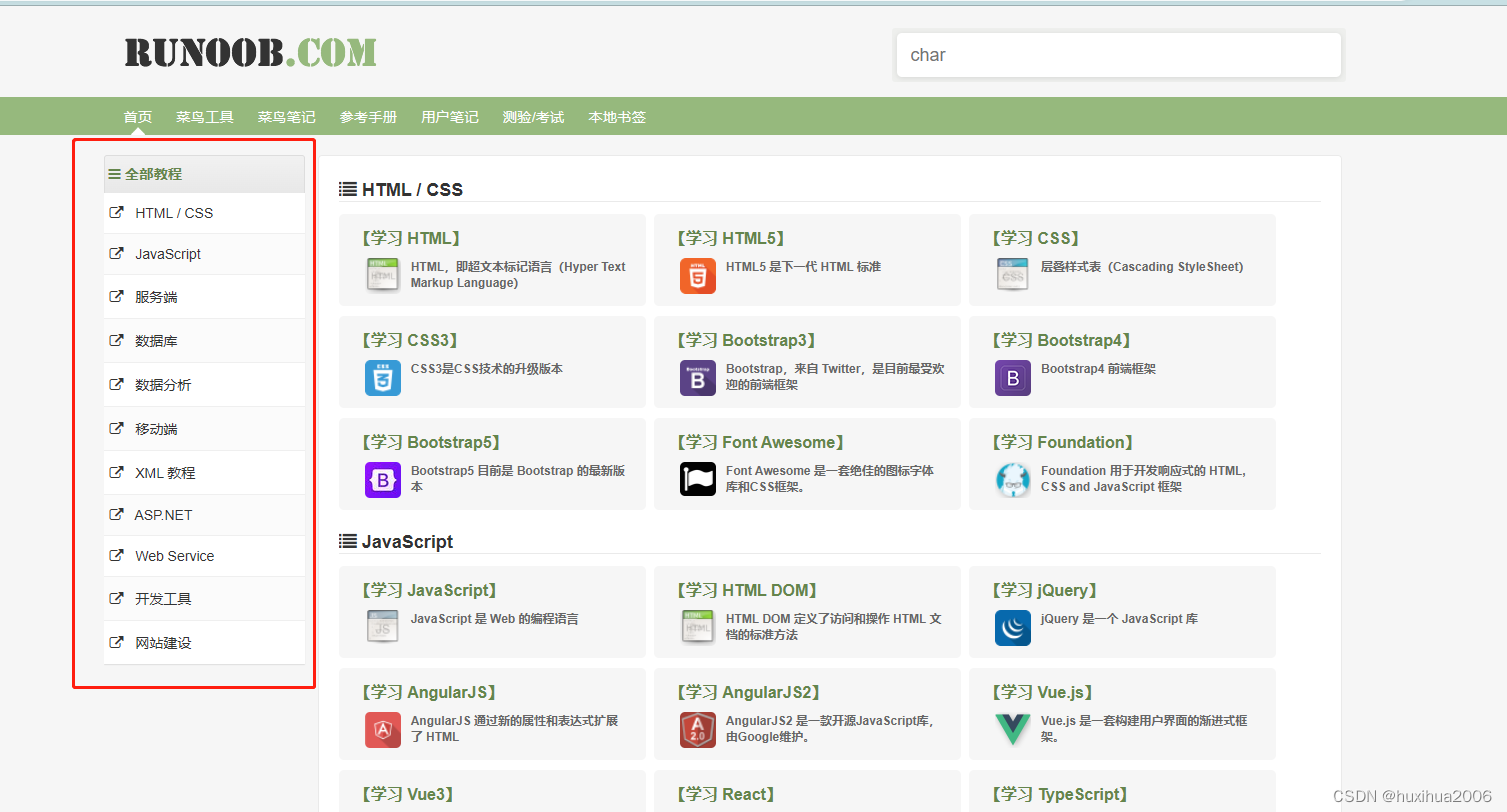Click external-link icon beside Web Service

click(x=116, y=555)
